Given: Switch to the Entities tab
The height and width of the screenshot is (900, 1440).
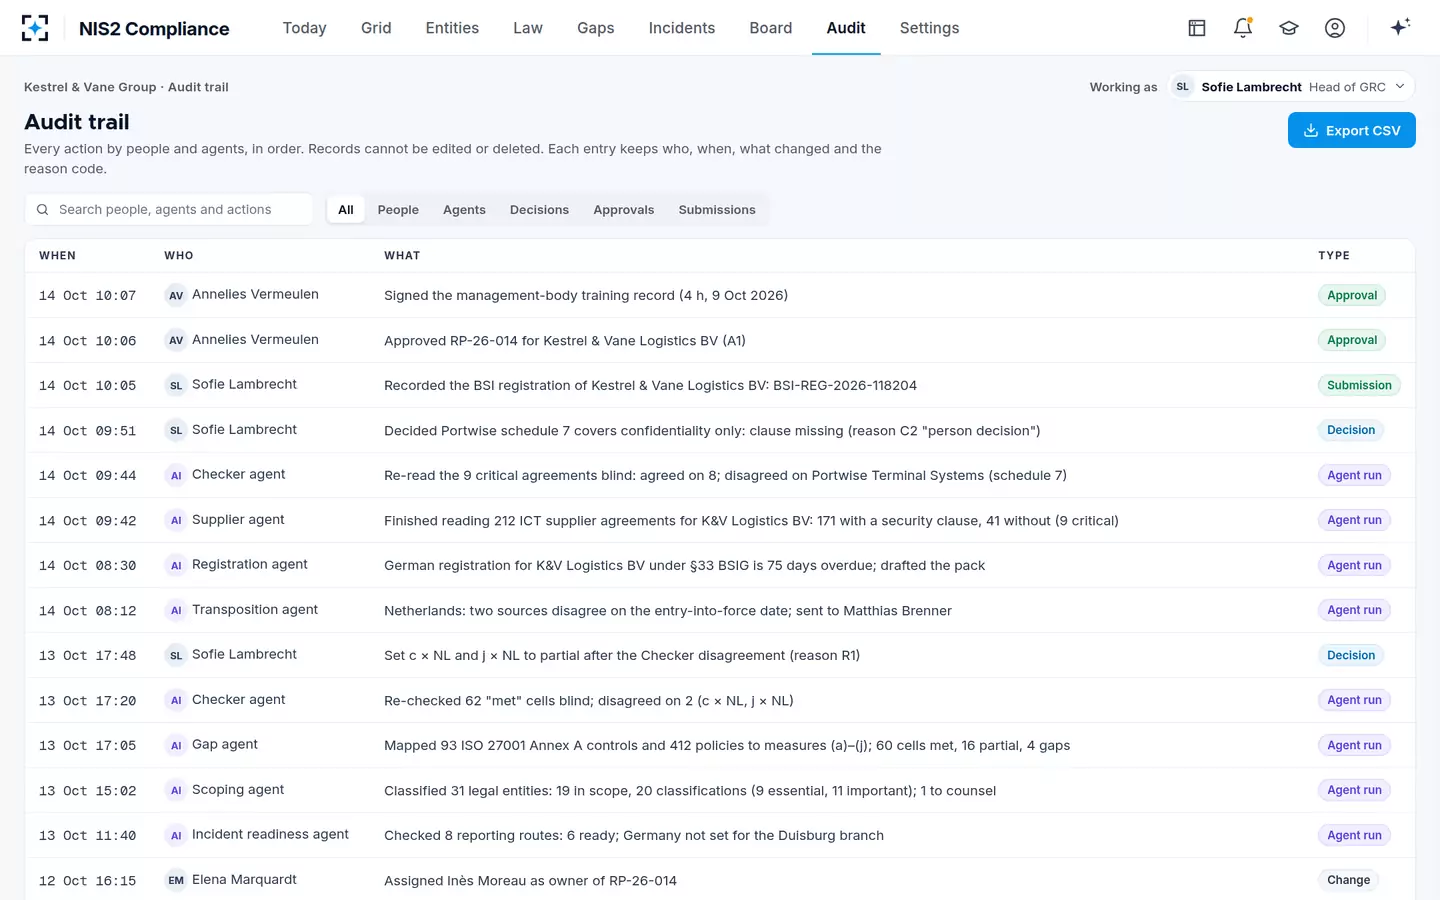Looking at the screenshot, I should pos(452,28).
